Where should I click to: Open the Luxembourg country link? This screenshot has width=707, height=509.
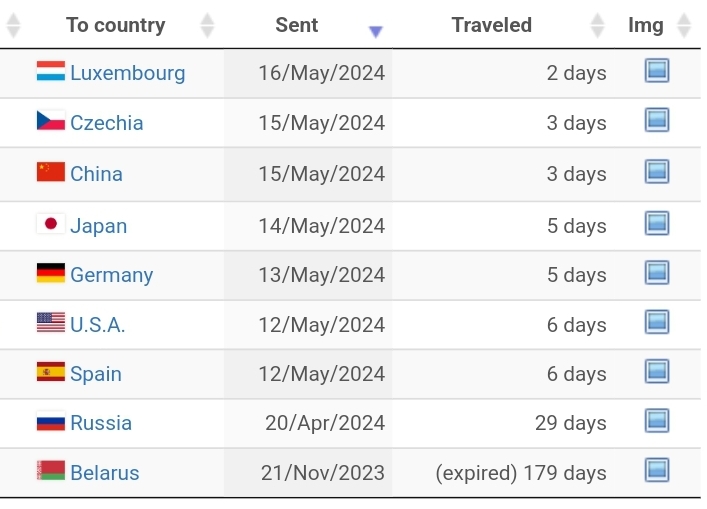pyautogui.click(x=128, y=73)
